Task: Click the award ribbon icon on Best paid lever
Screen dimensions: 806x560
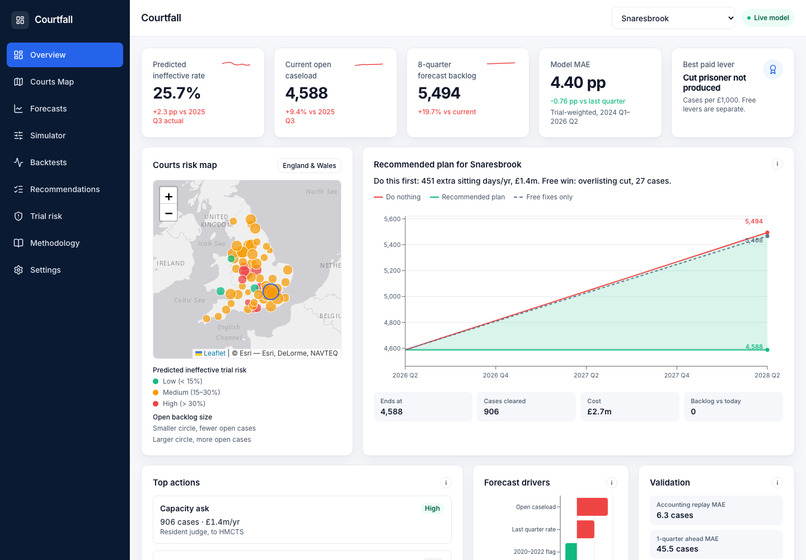Action: click(x=773, y=69)
